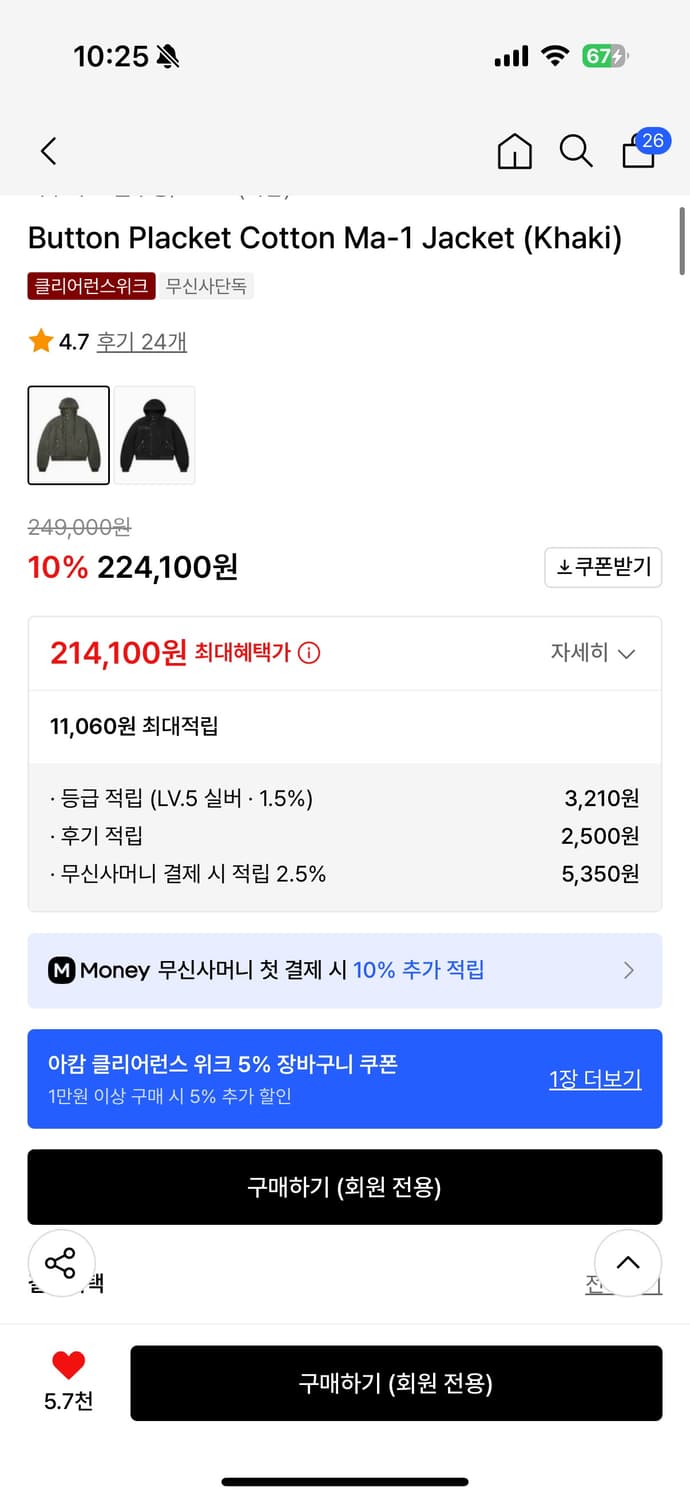Open the 무신사머니 banner chevron
The width and height of the screenshot is (690, 1500).
pyautogui.click(x=629, y=970)
